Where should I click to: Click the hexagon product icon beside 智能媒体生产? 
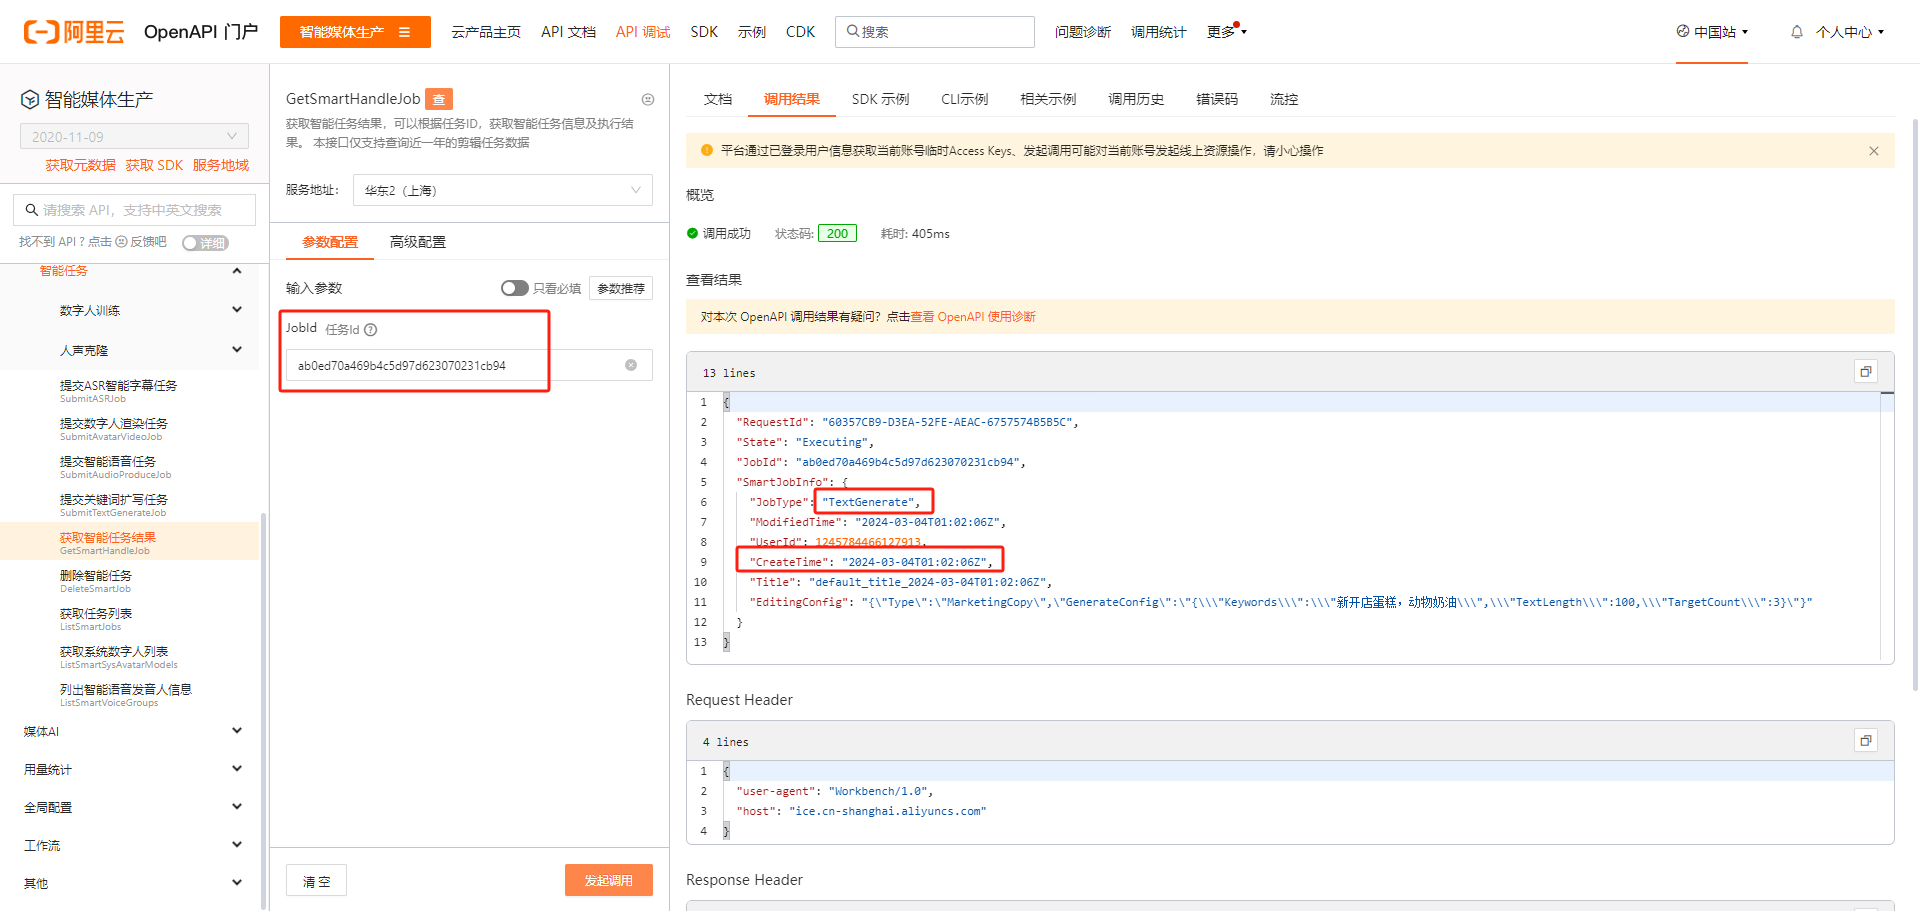(30, 100)
